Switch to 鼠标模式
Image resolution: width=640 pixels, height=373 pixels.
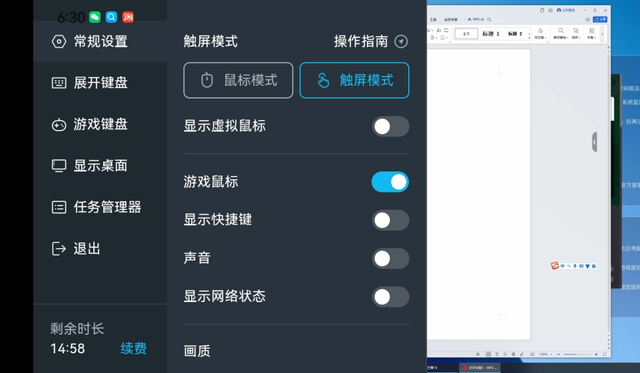point(238,80)
